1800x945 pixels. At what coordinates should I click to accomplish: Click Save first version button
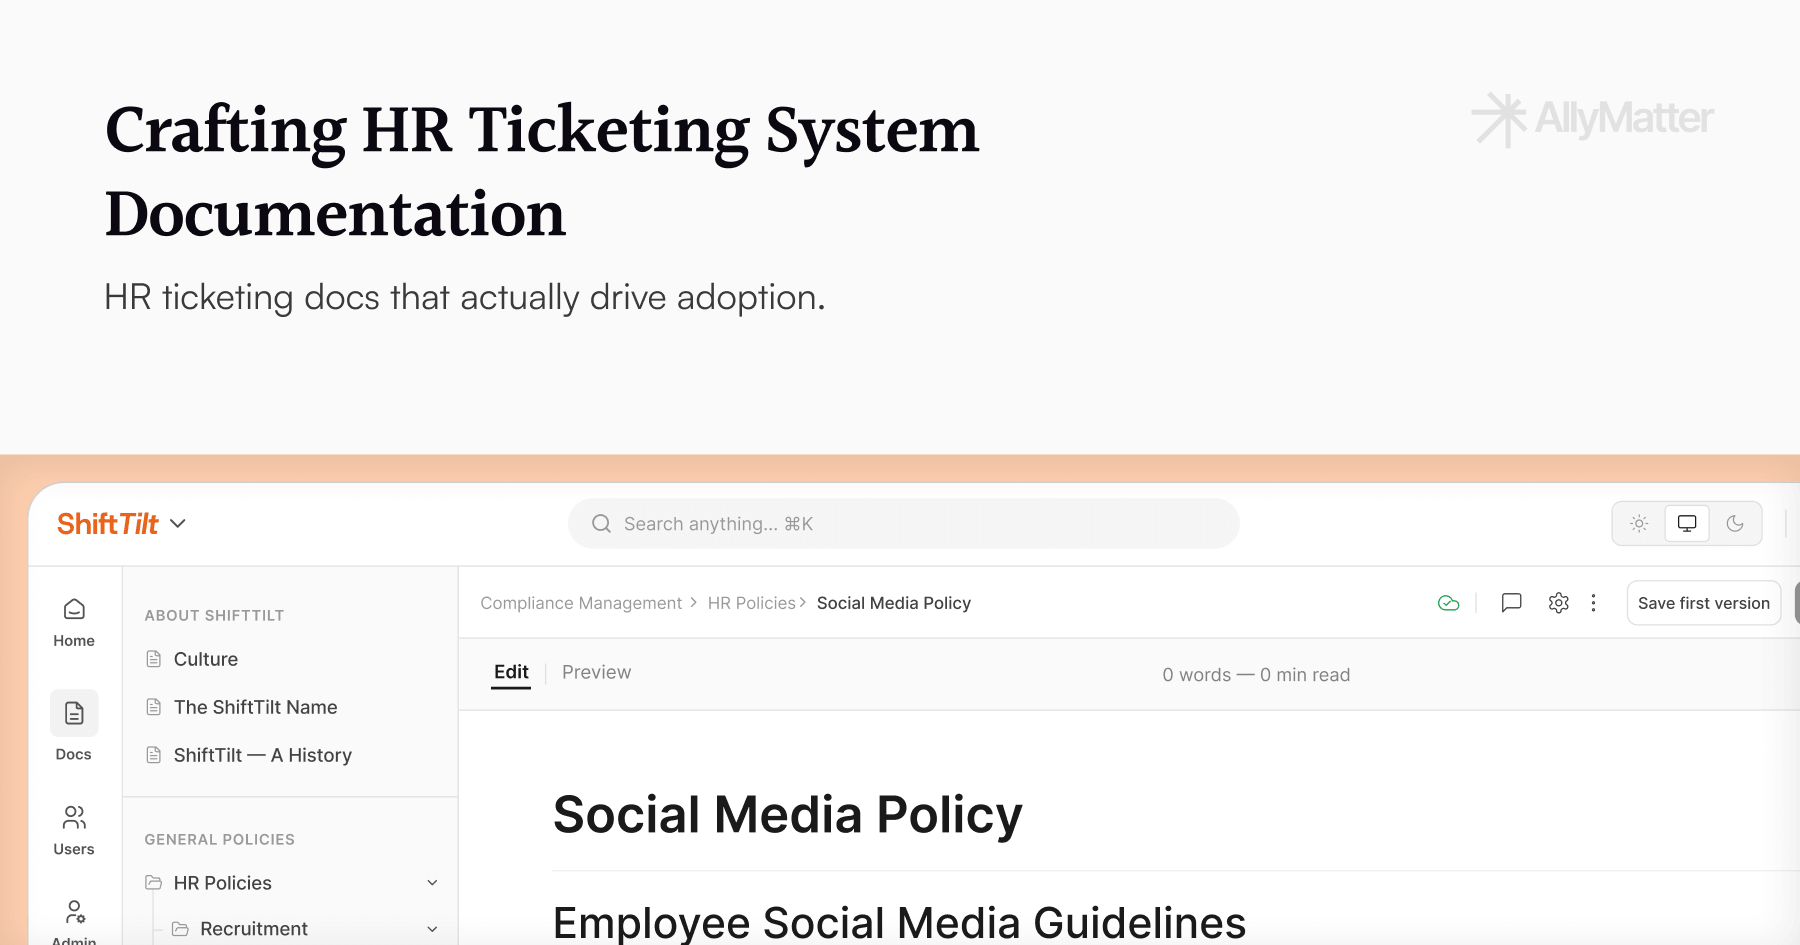click(x=1704, y=603)
